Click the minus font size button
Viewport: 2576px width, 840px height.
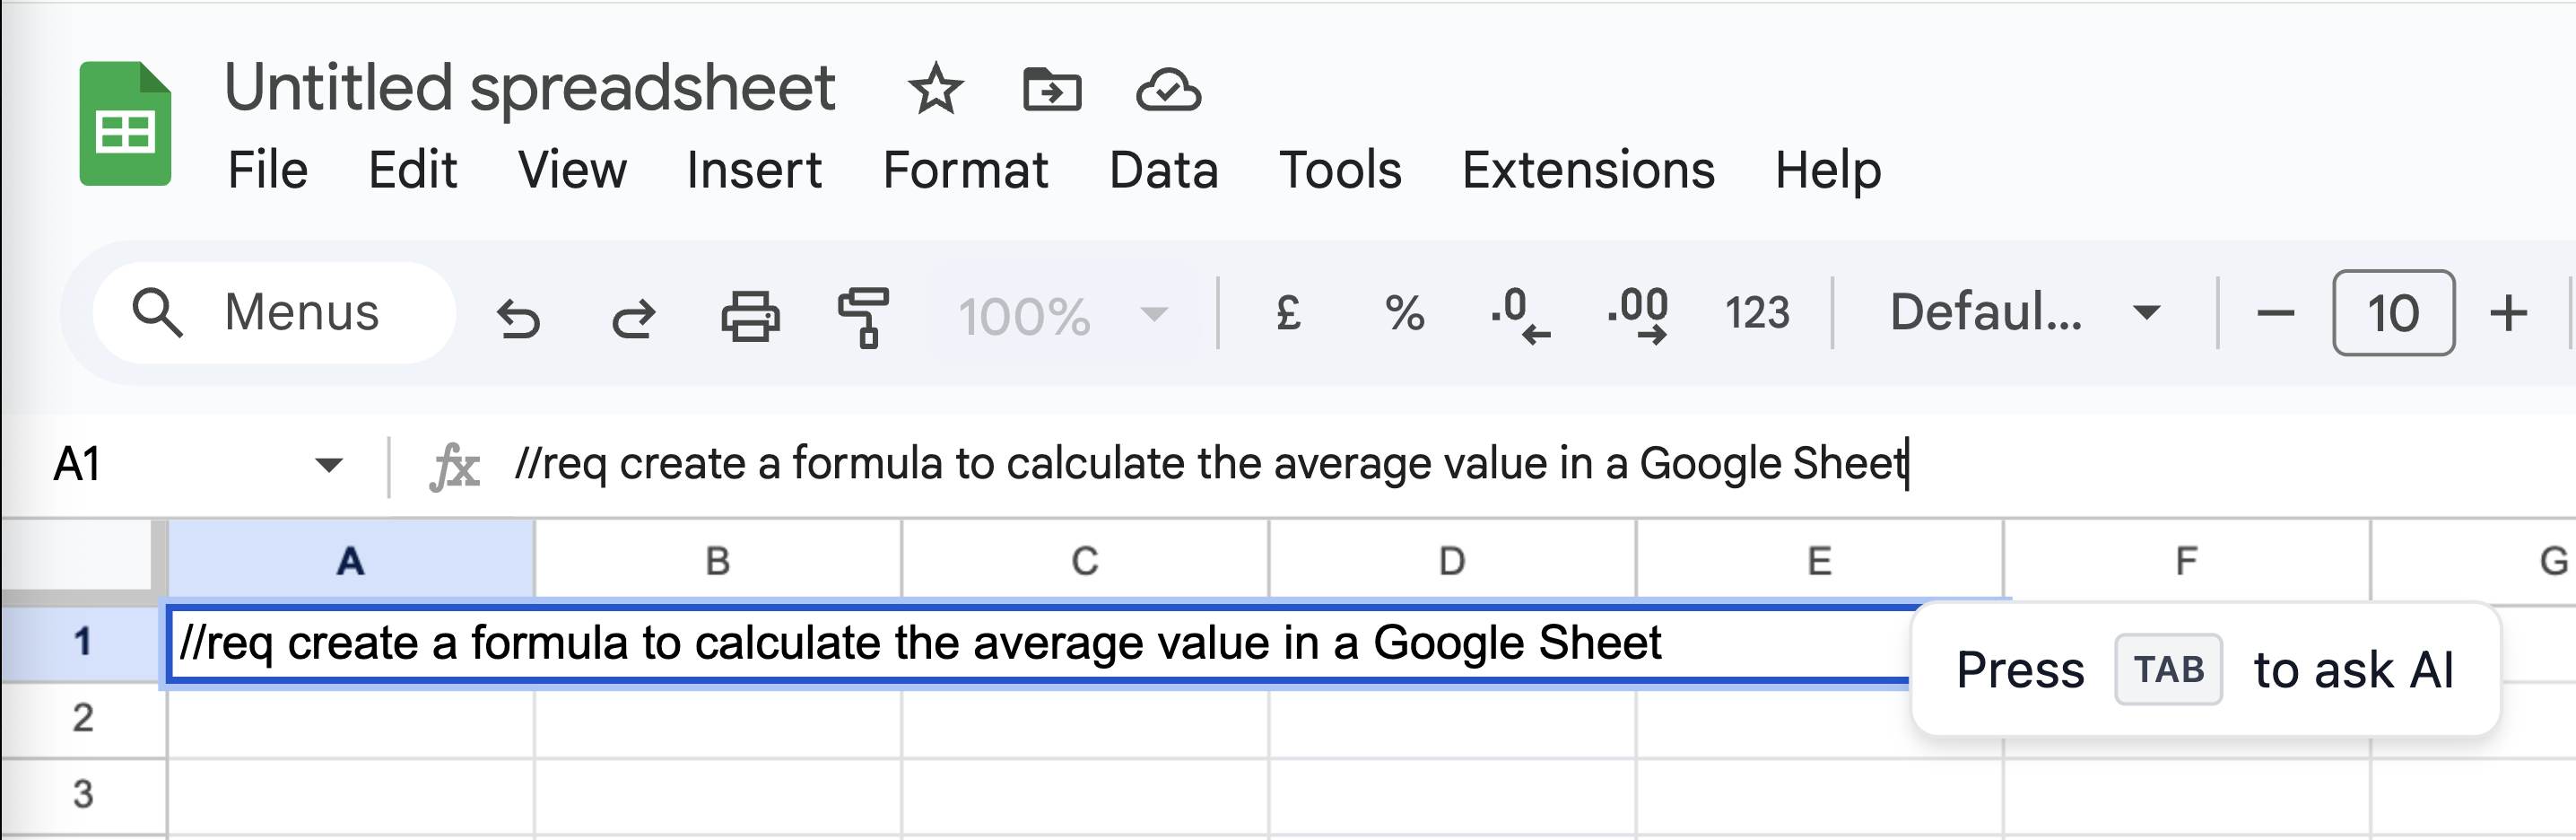click(x=2275, y=313)
